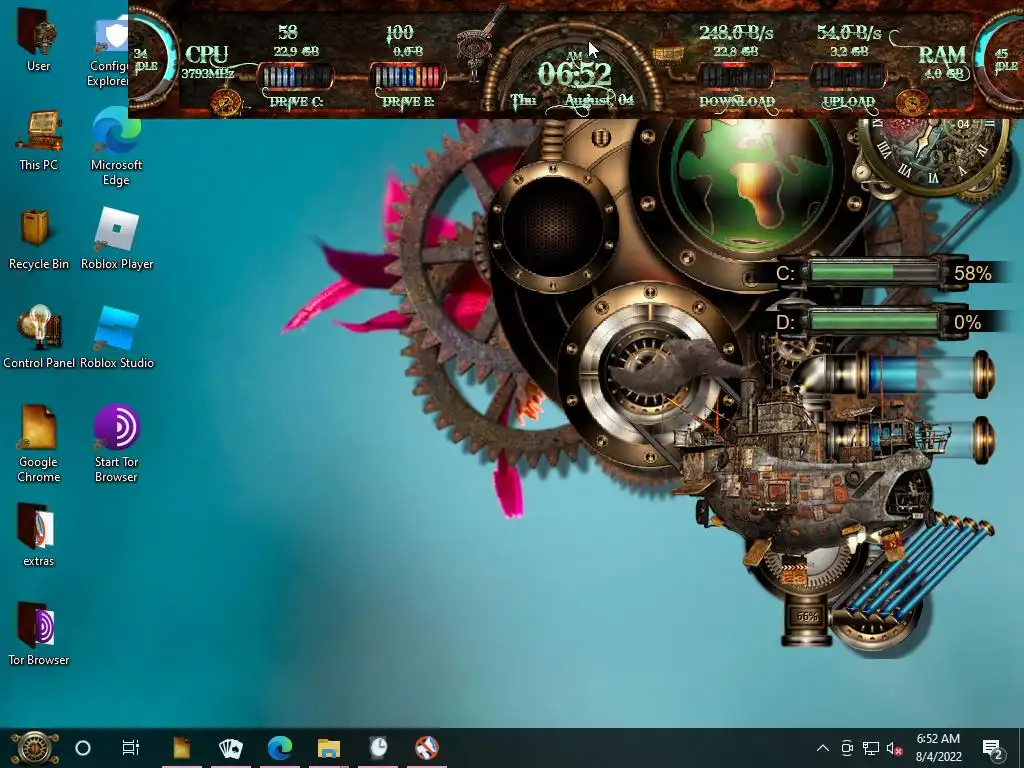Click the C: 58% disk bar gadget
Screen dimensions: 1024x768
883,272
